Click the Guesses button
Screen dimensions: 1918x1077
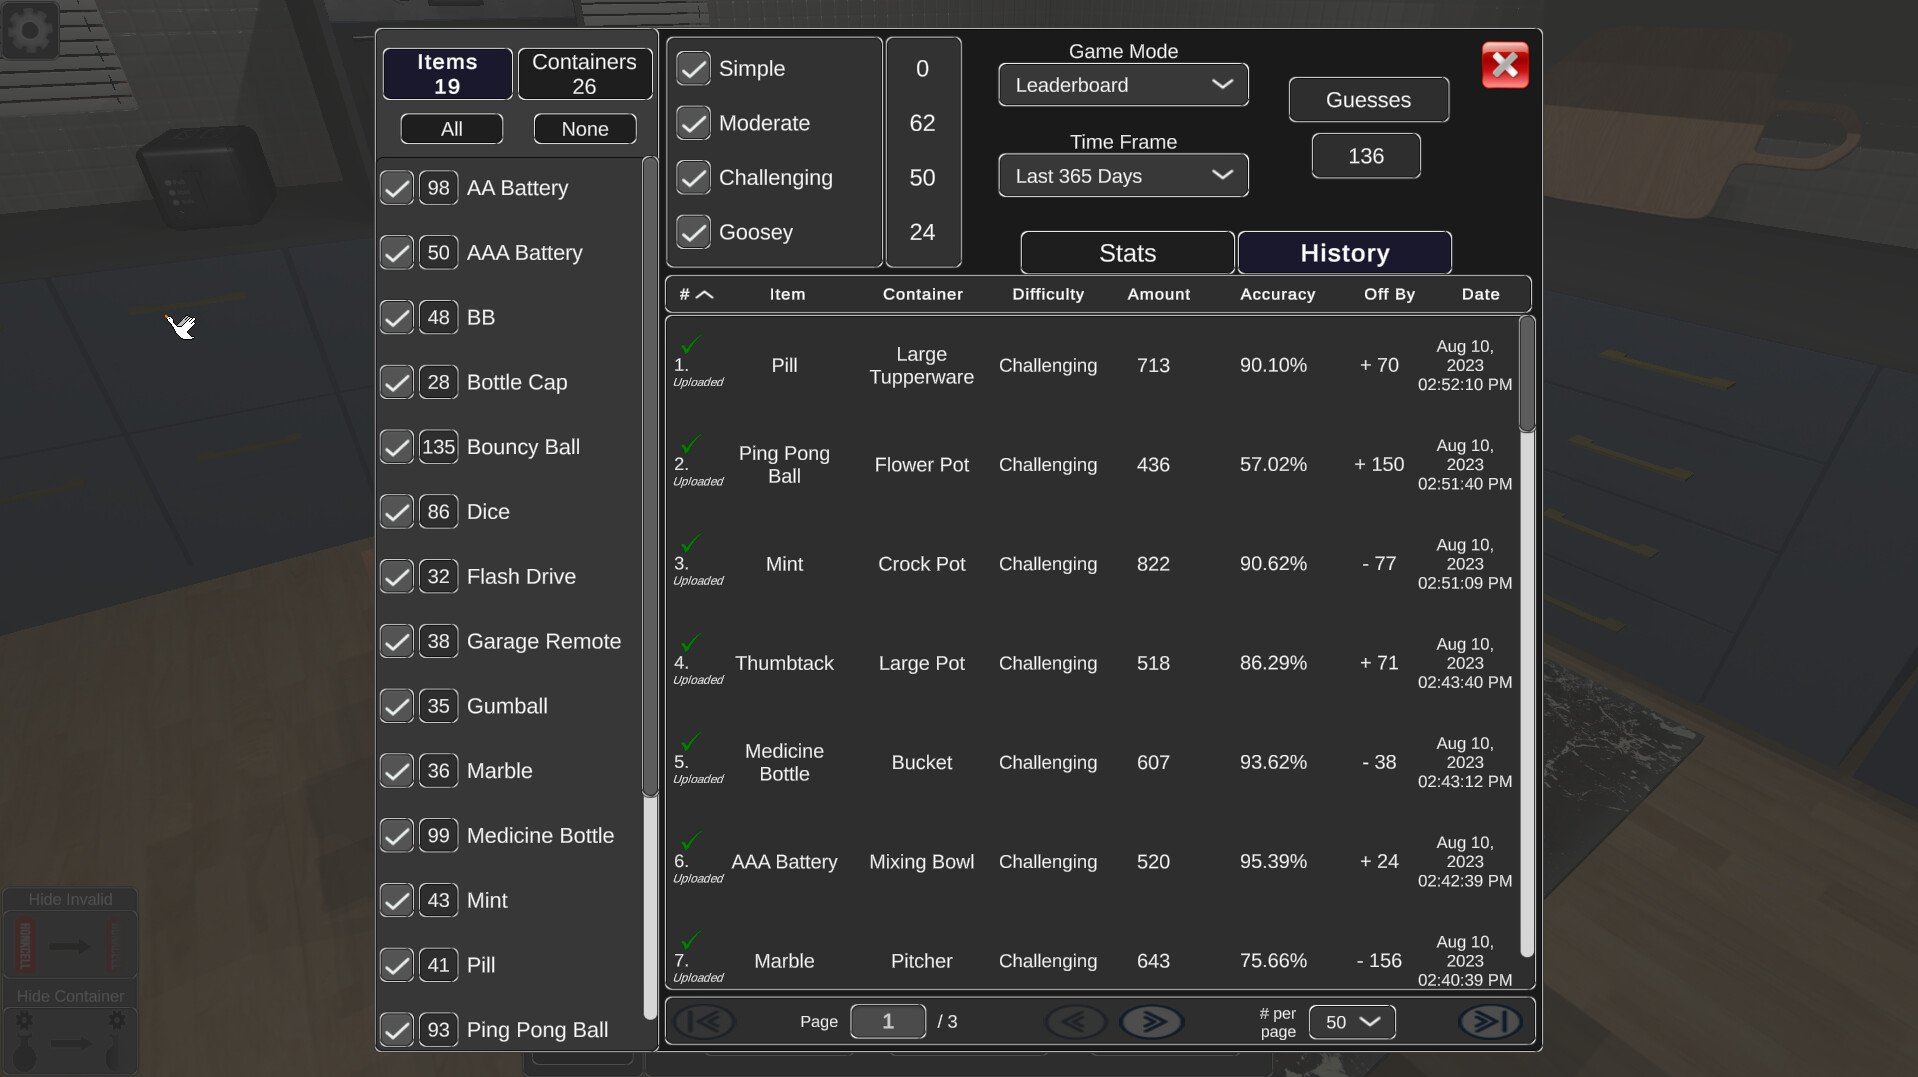tap(1368, 99)
